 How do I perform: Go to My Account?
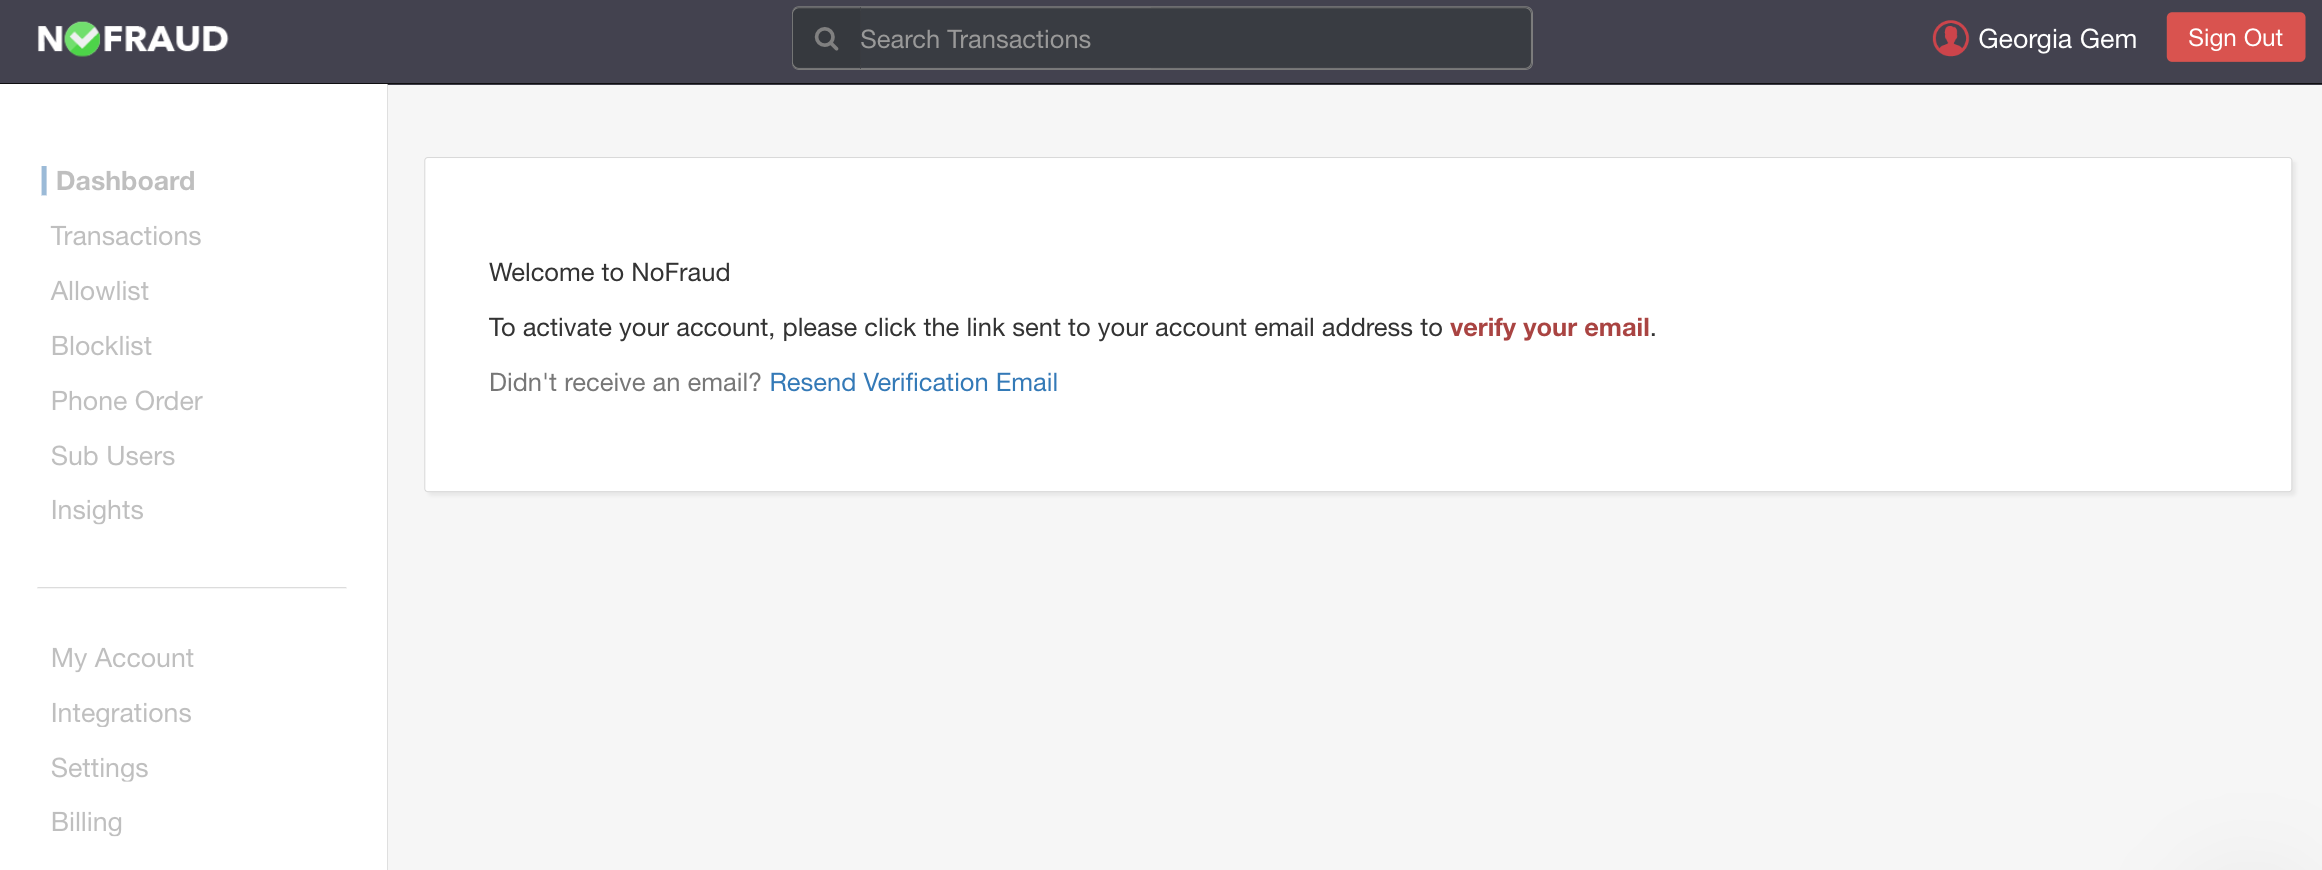(x=122, y=657)
